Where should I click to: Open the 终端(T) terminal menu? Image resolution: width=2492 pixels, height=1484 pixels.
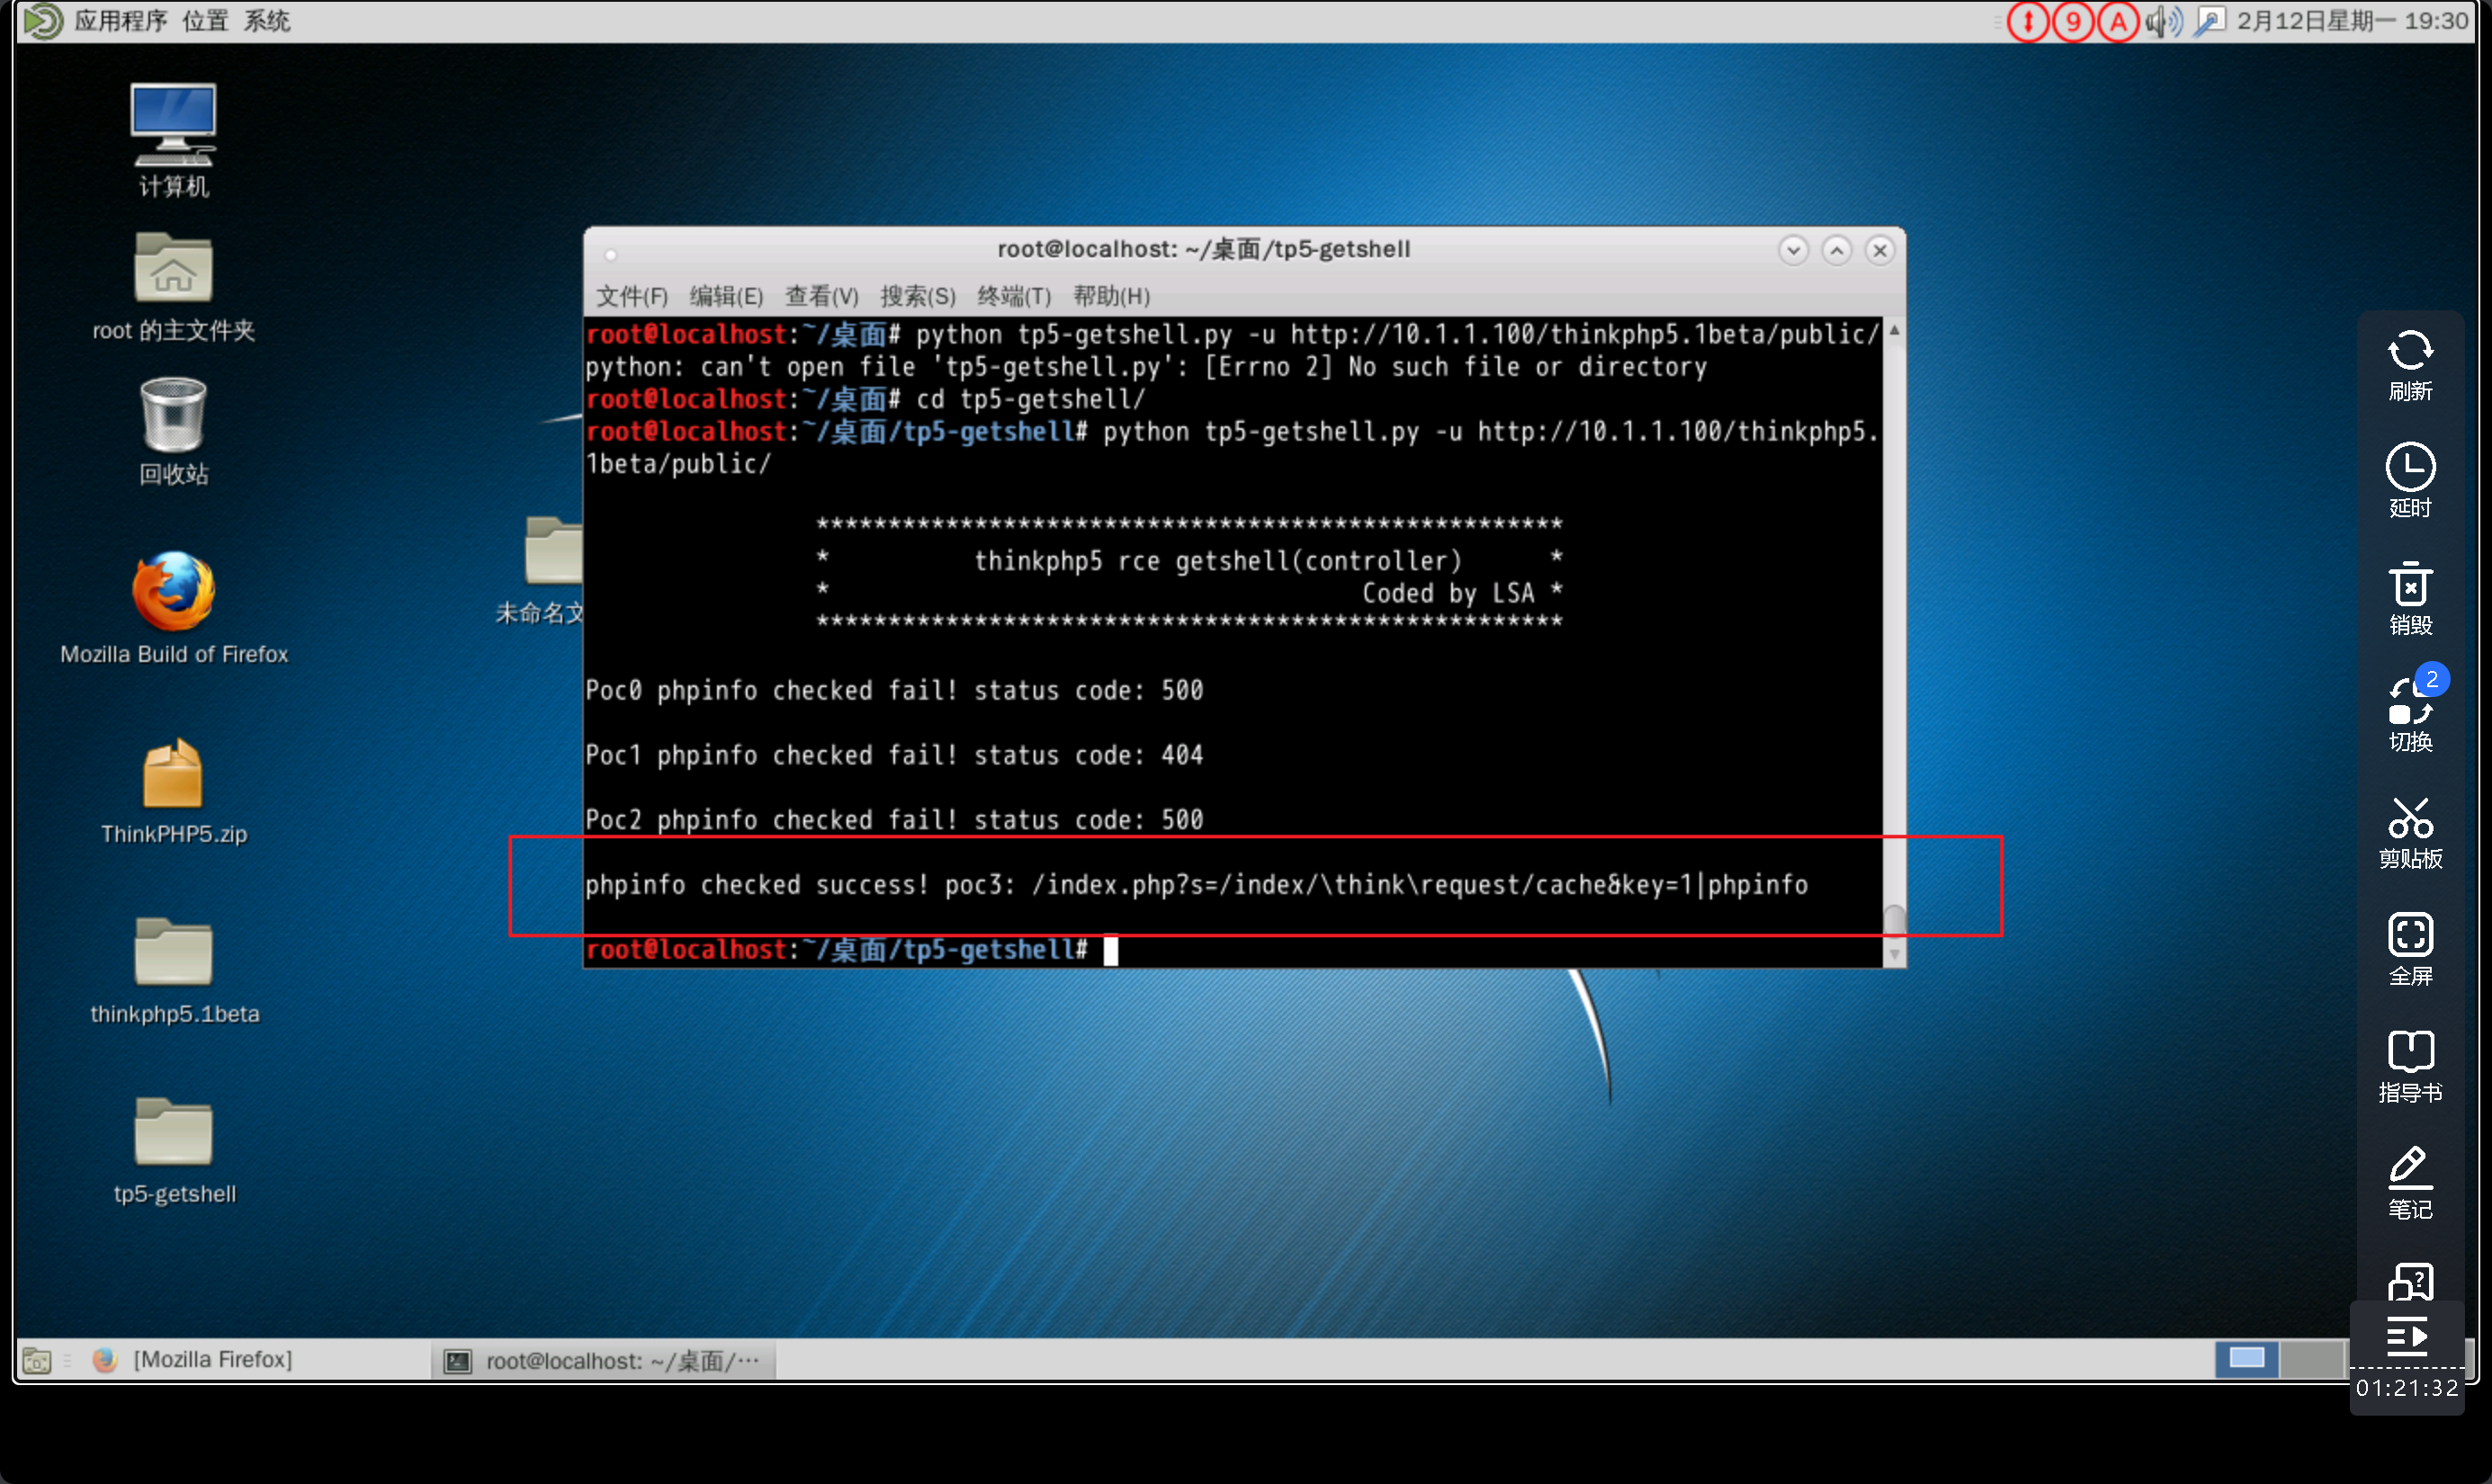point(1013,296)
